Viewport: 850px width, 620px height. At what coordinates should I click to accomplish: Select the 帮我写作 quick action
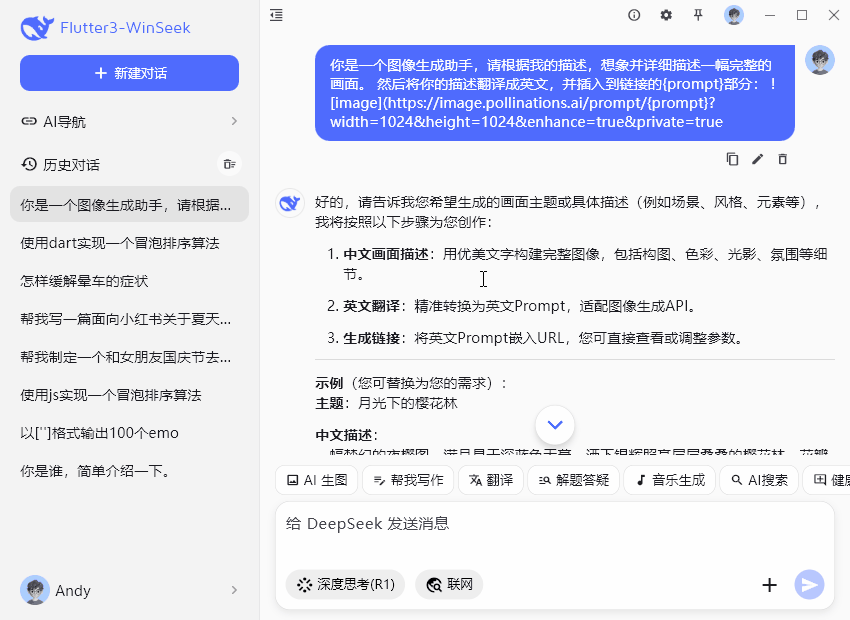coord(408,480)
